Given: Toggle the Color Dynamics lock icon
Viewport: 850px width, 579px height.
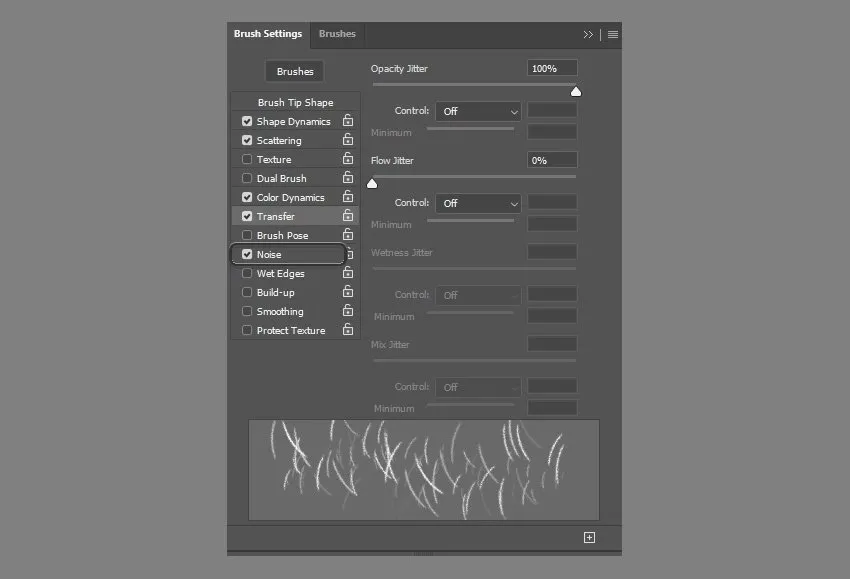Looking at the screenshot, I should click(348, 197).
